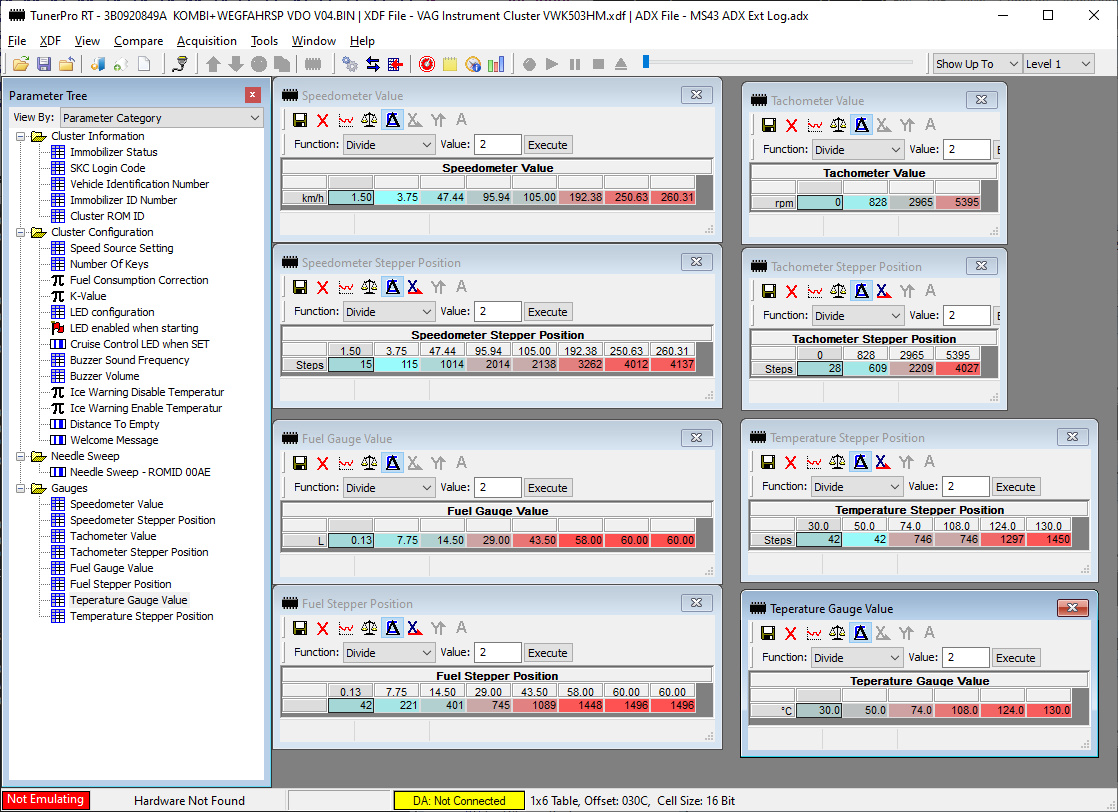This screenshot has width=1118, height=812.
Task: Toggle highlighted A button in Tachometer Stepper Position window
Action: [x=861, y=291]
